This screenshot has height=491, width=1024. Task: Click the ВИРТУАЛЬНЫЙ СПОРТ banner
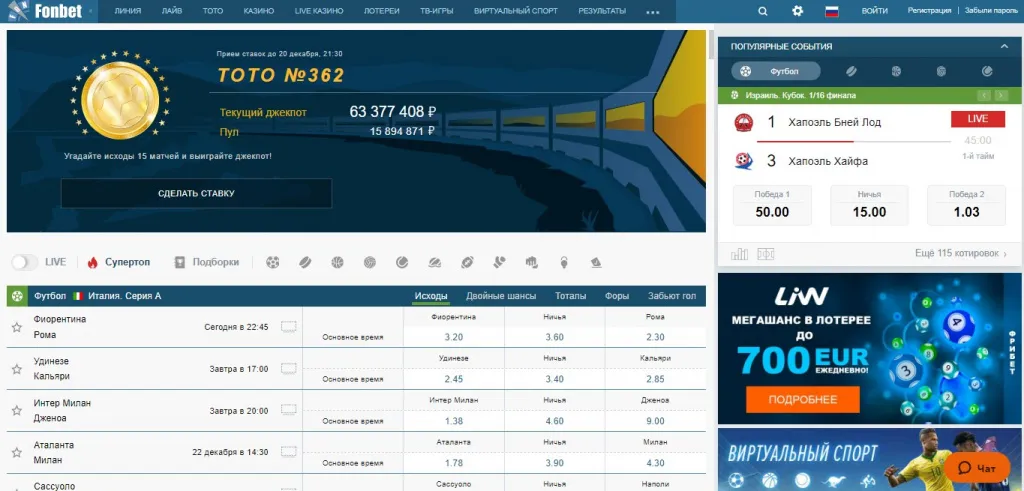pyautogui.click(x=870, y=459)
